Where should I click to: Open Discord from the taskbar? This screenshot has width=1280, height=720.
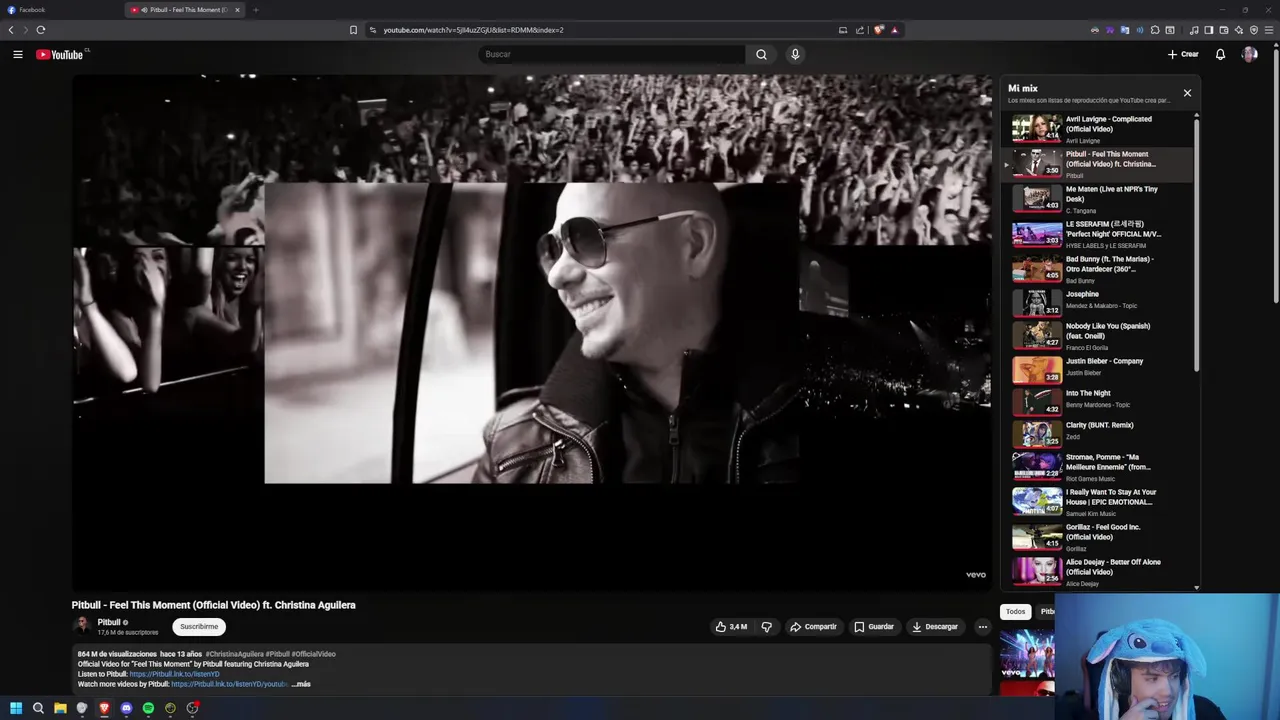(x=126, y=708)
